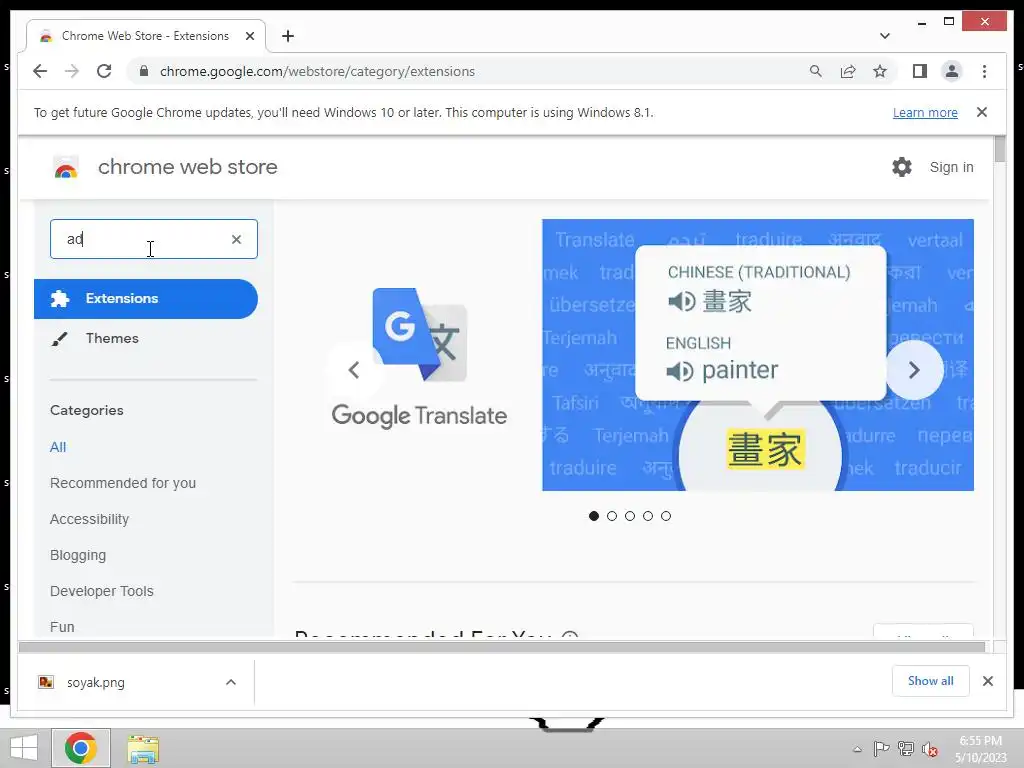The height and width of the screenshot is (768, 1024).
Task: Open the Learn more link
Action: tap(925, 112)
